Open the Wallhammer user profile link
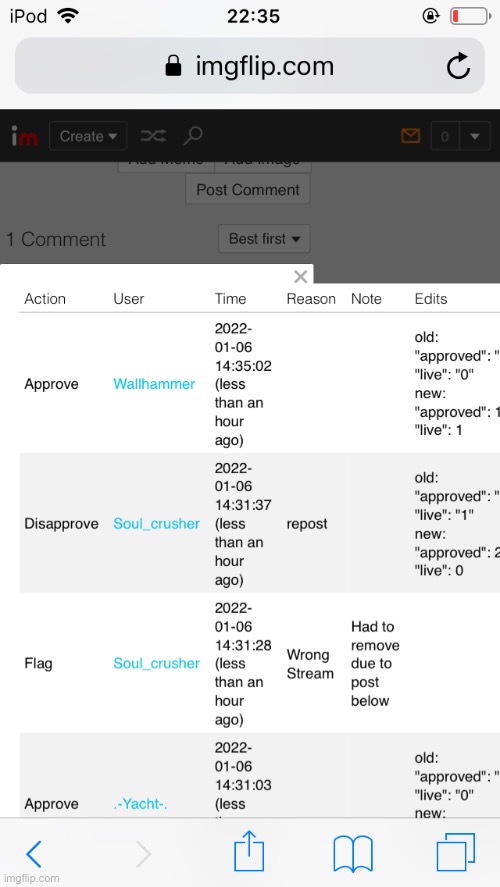 pyautogui.click(x=154, y=384)
